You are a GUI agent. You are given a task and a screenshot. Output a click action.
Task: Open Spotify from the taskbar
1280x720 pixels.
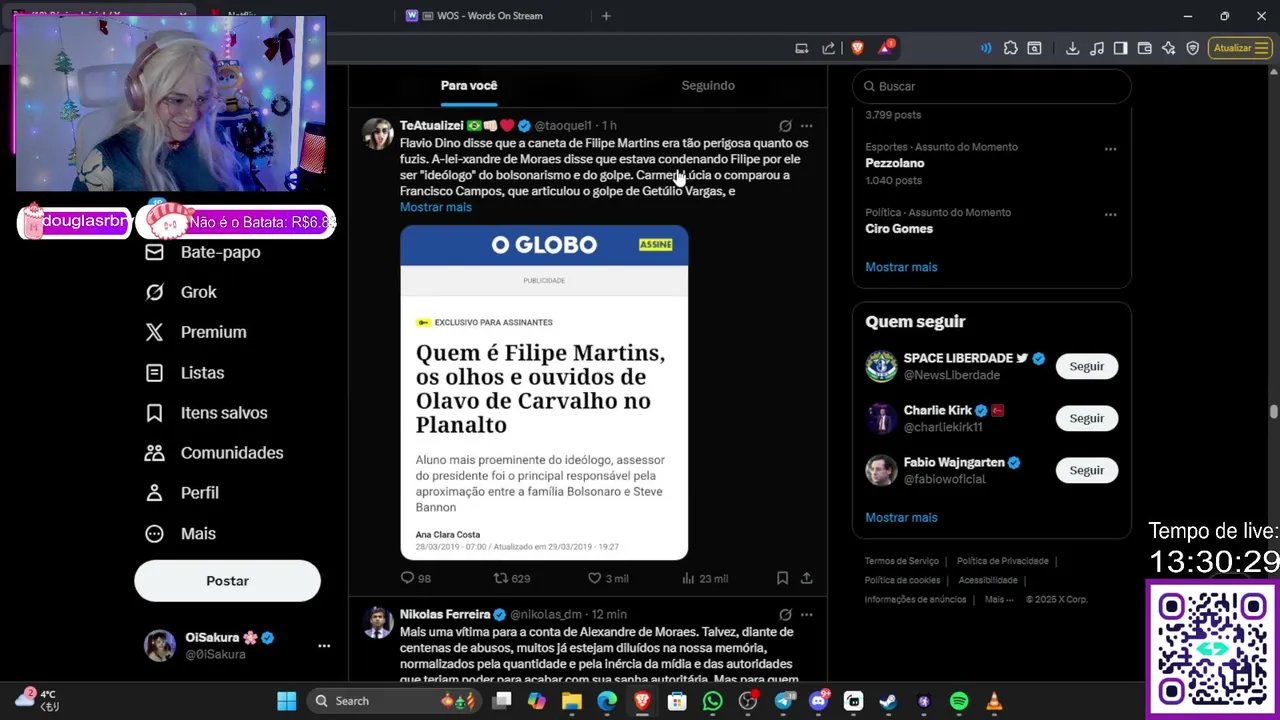point(958,701)
